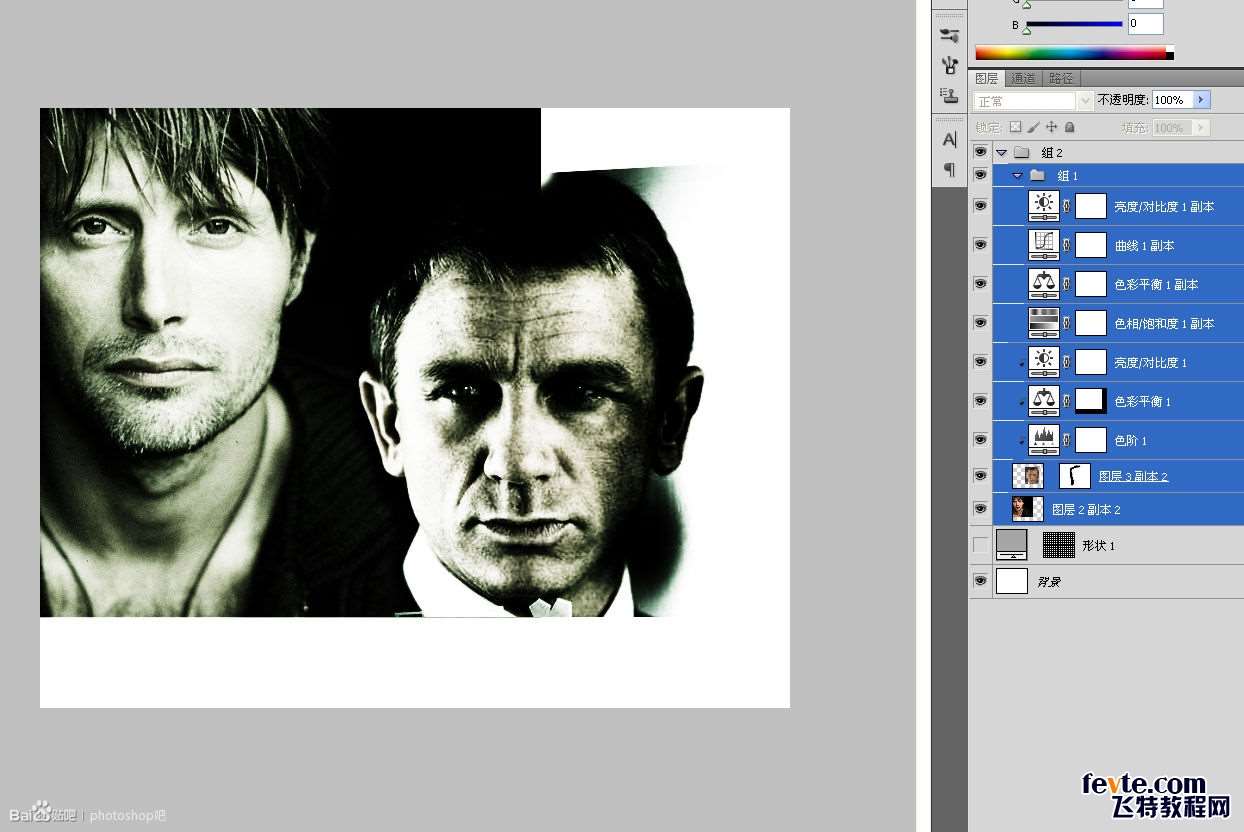Click the Lock position move icon
Screen dimensions: 1244x832
click(1051, 127)
